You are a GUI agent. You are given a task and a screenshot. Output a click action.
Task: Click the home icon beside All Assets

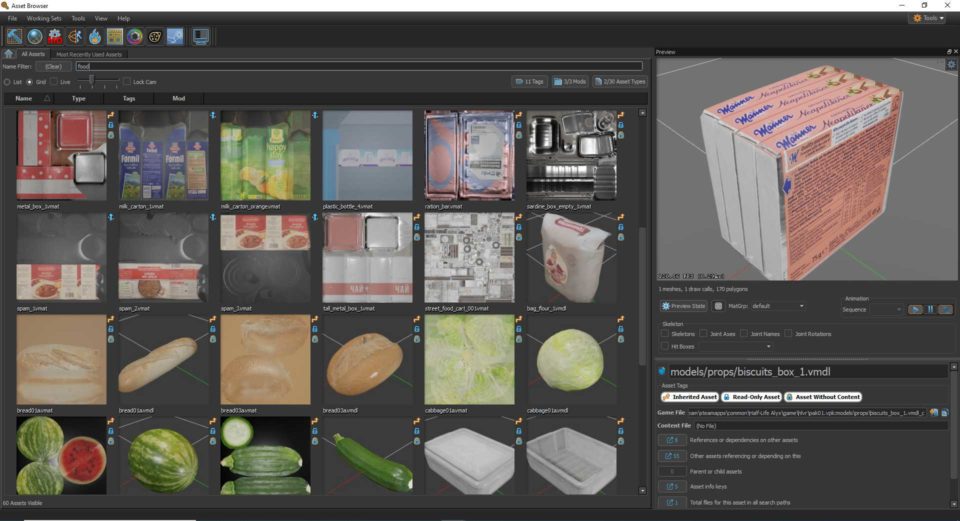pyautogui.click(x=8, y=54)
